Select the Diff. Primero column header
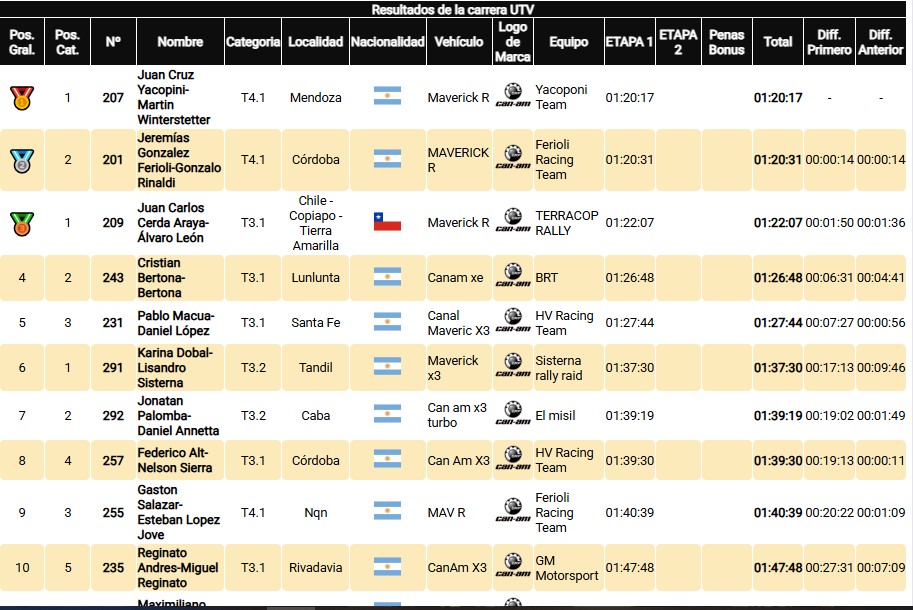 click(829, 42)
